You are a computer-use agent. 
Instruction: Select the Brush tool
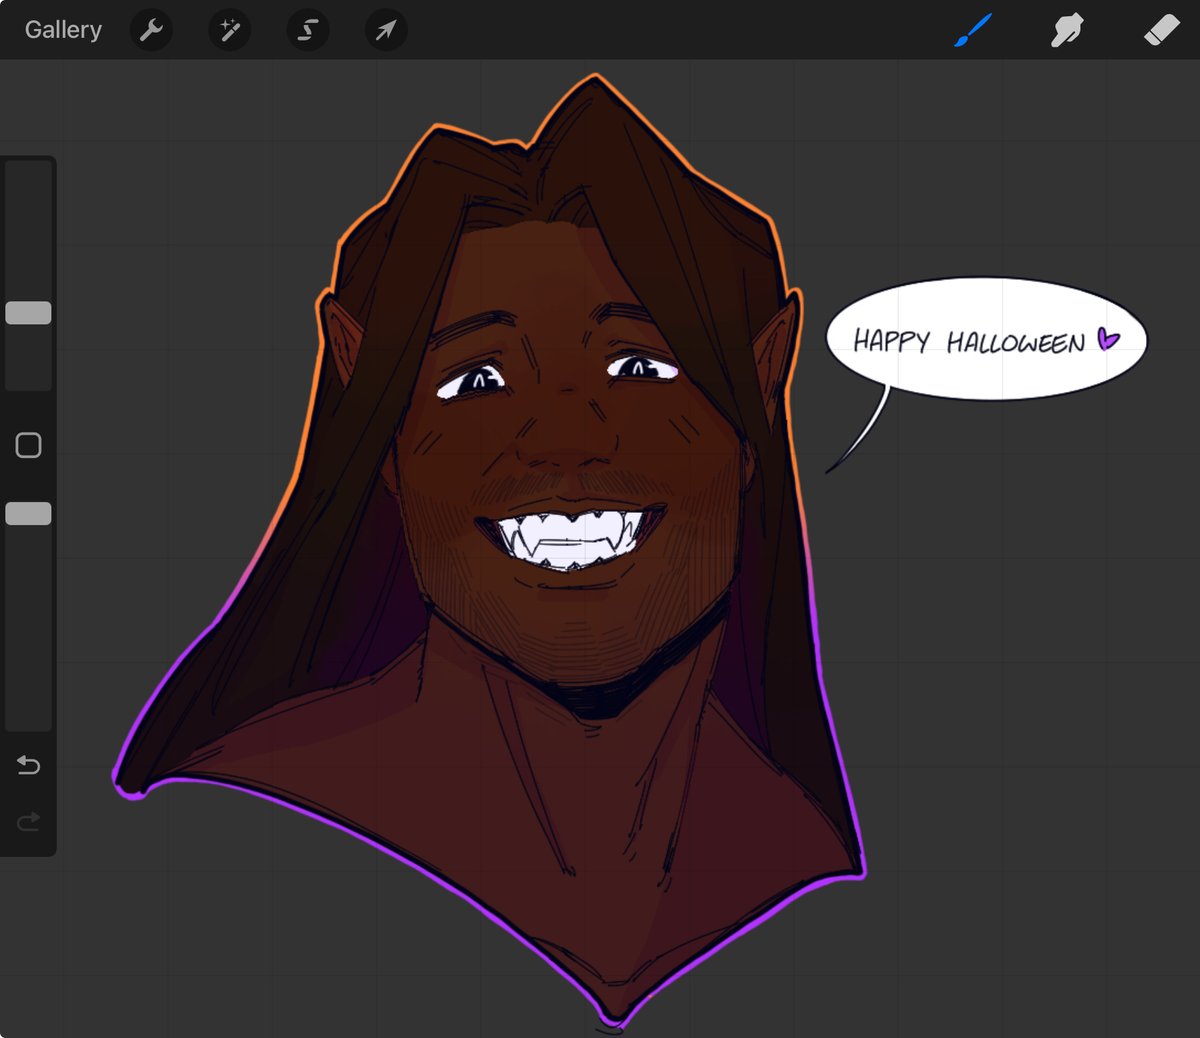click(973, 30)
